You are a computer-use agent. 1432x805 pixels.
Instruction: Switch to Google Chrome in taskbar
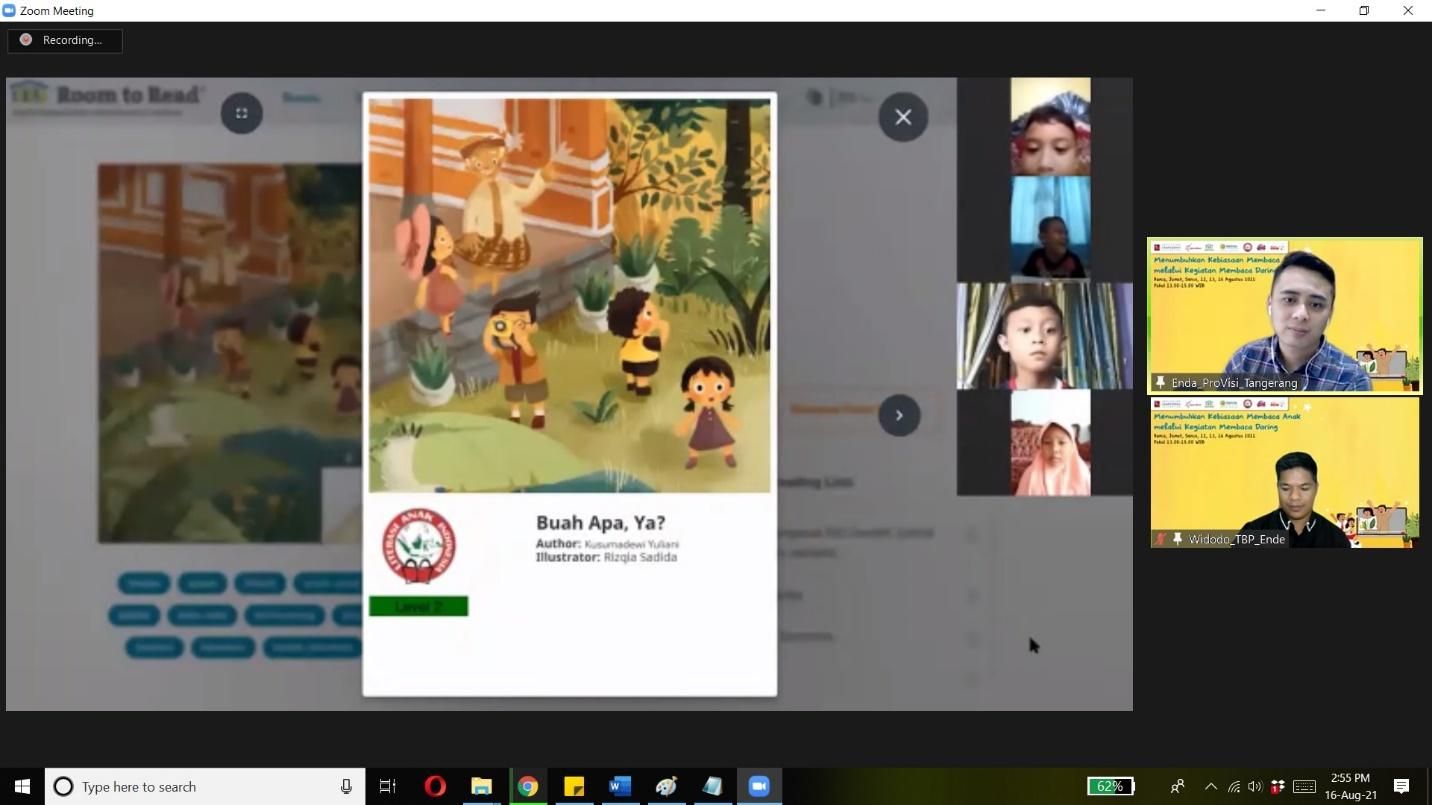tap(527, 787)
